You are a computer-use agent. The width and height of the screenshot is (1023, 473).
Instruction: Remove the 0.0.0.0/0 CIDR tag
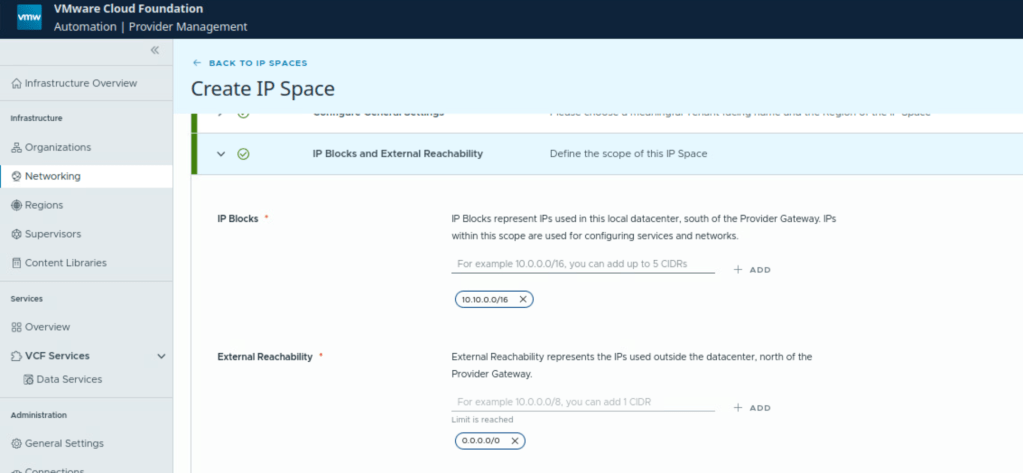(x=515, y=441)
